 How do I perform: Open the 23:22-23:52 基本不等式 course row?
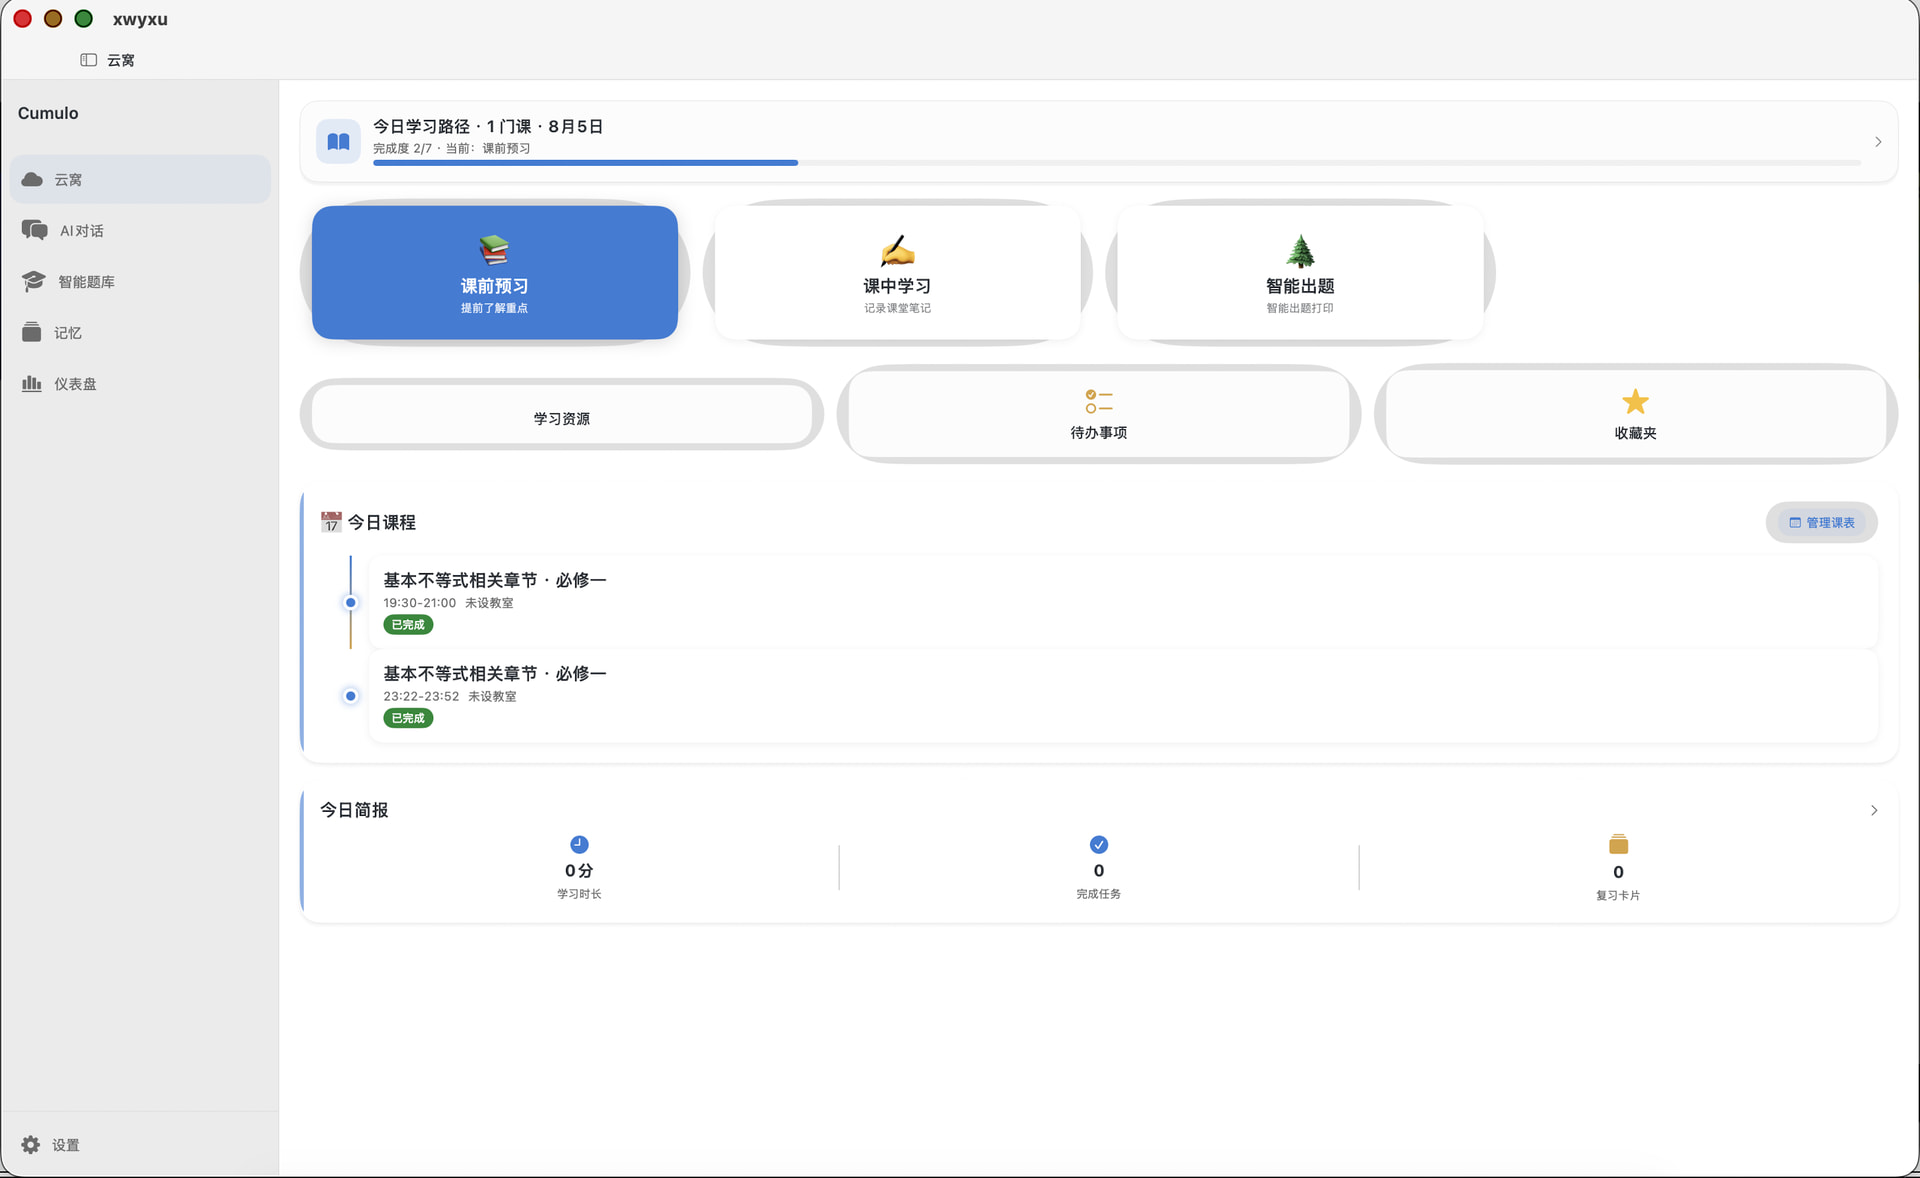tap(1123, 695)
